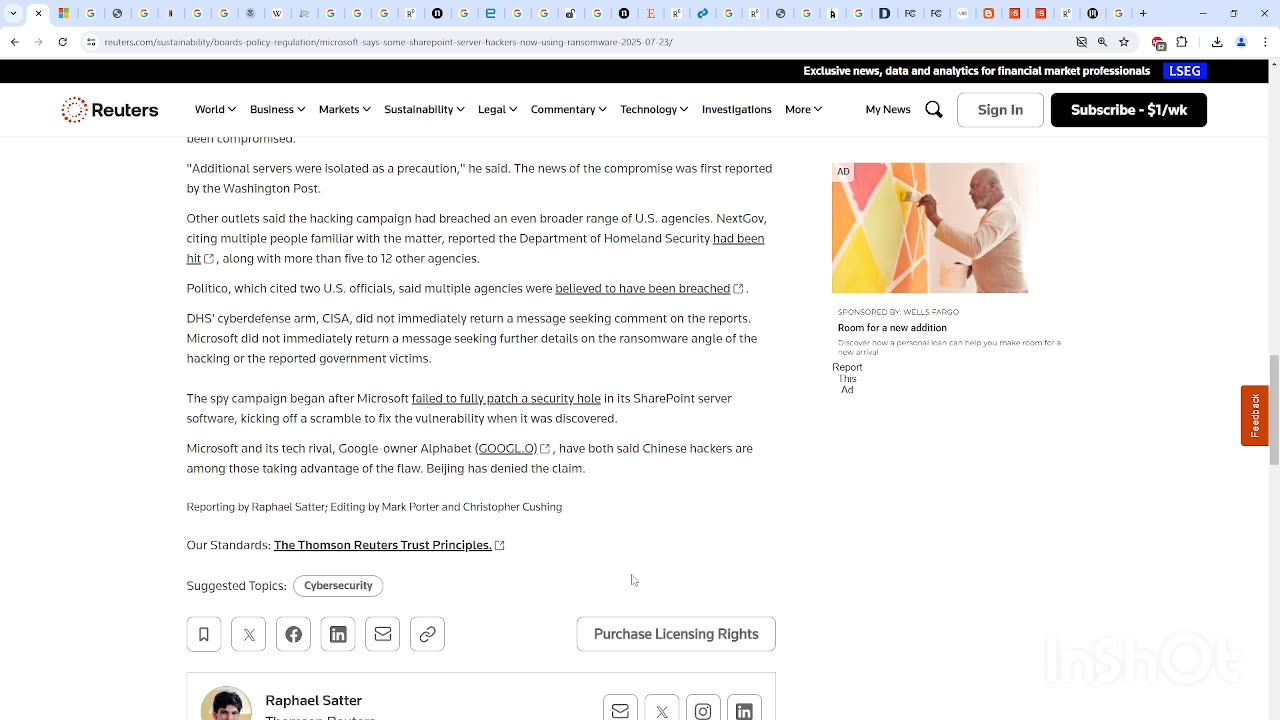This screenshot has width=1280, height=720.
Task: Expand the More menu
Action: tap(804, 110)
